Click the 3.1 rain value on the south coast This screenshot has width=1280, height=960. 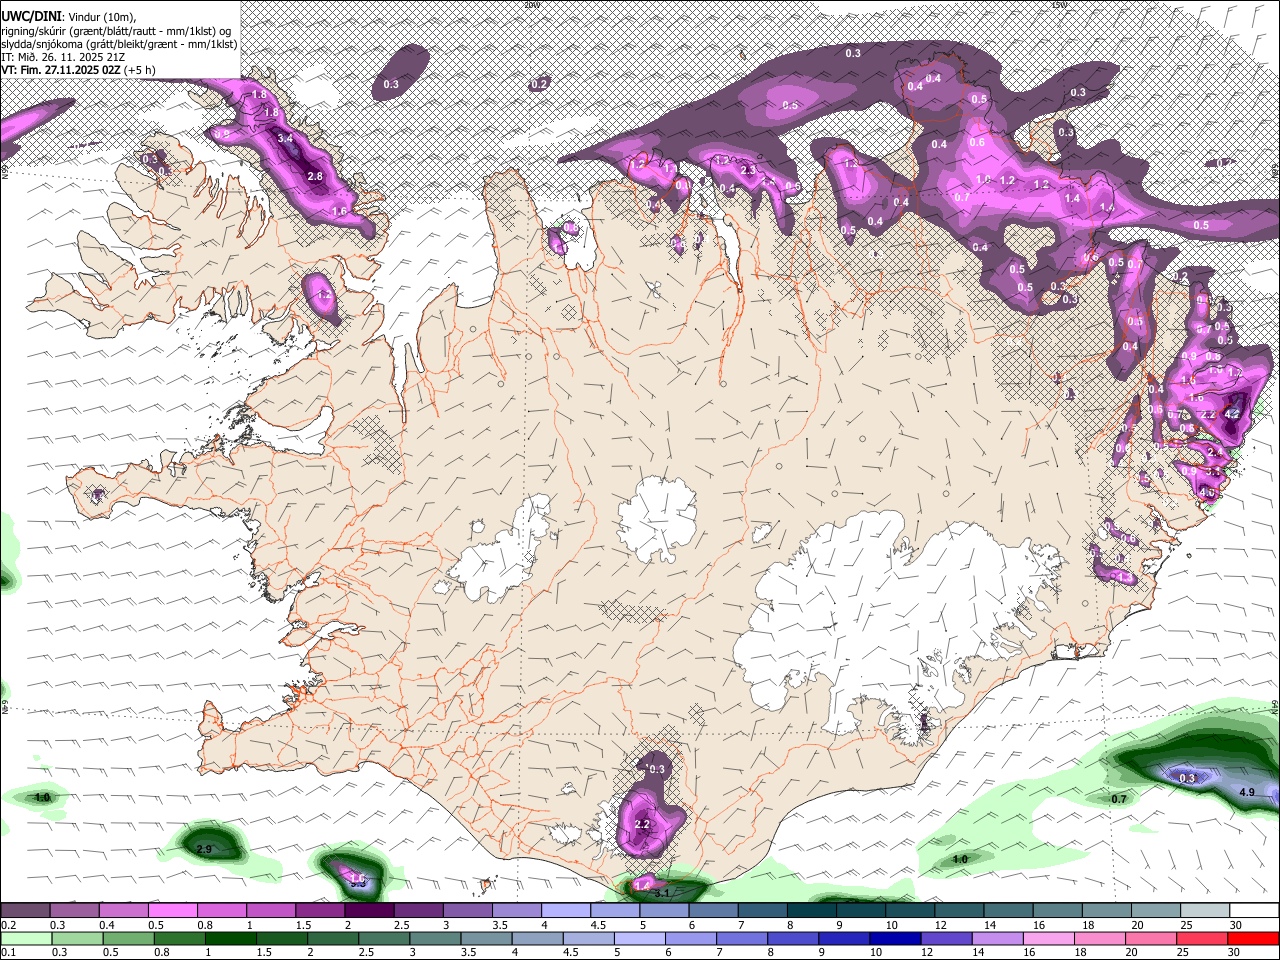pos(661,893)
